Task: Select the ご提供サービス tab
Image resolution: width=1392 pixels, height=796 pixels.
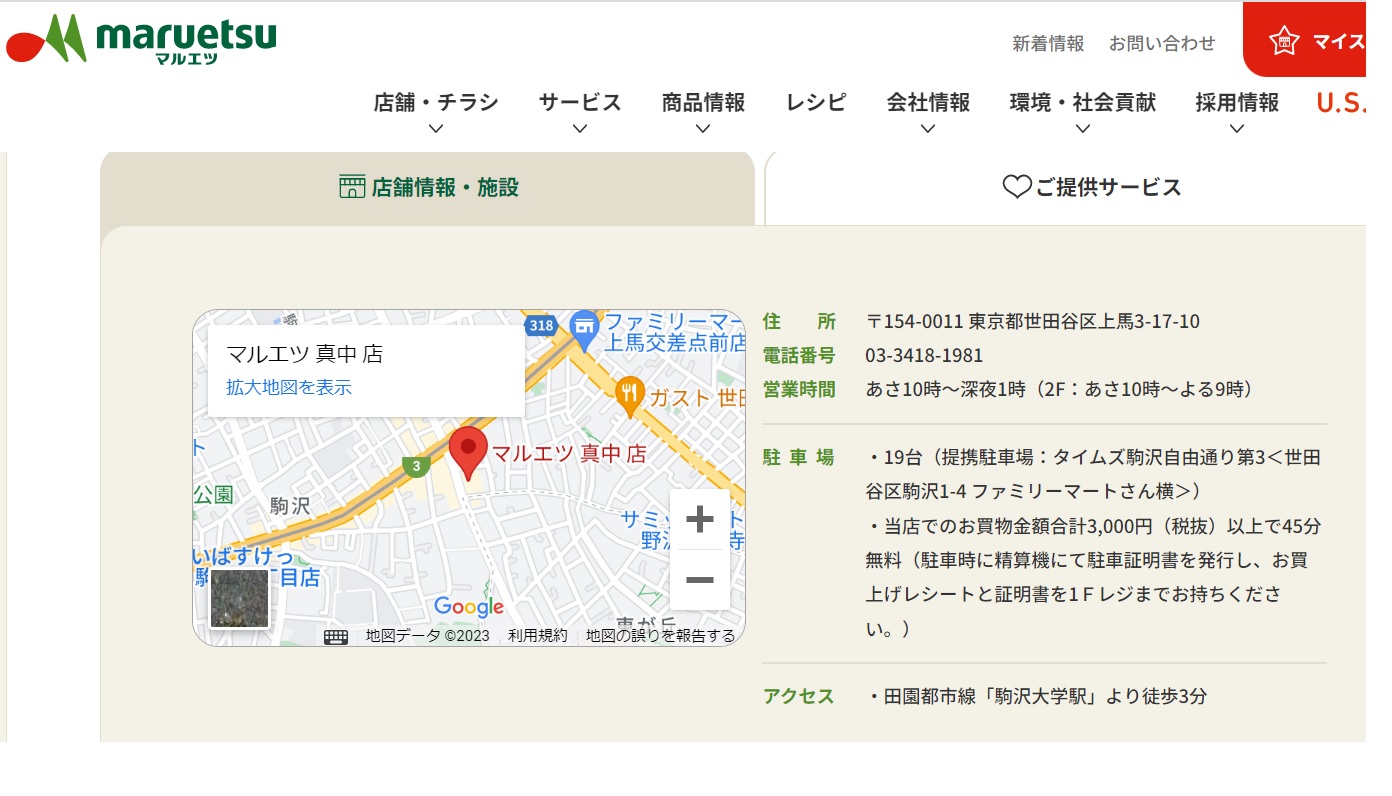Action: point(1066,187)
